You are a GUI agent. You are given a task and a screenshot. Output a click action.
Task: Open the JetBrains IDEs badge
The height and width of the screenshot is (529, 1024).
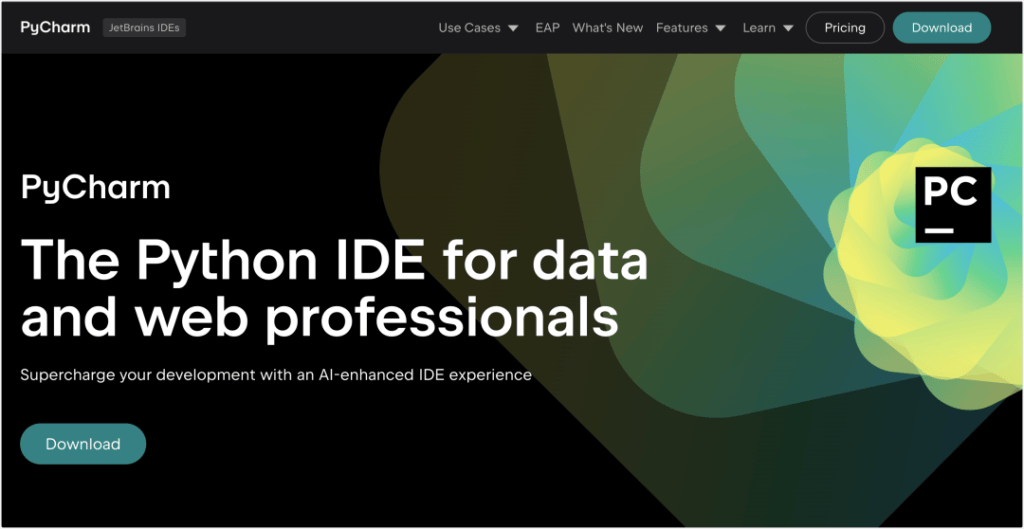(x=144, y=28)
